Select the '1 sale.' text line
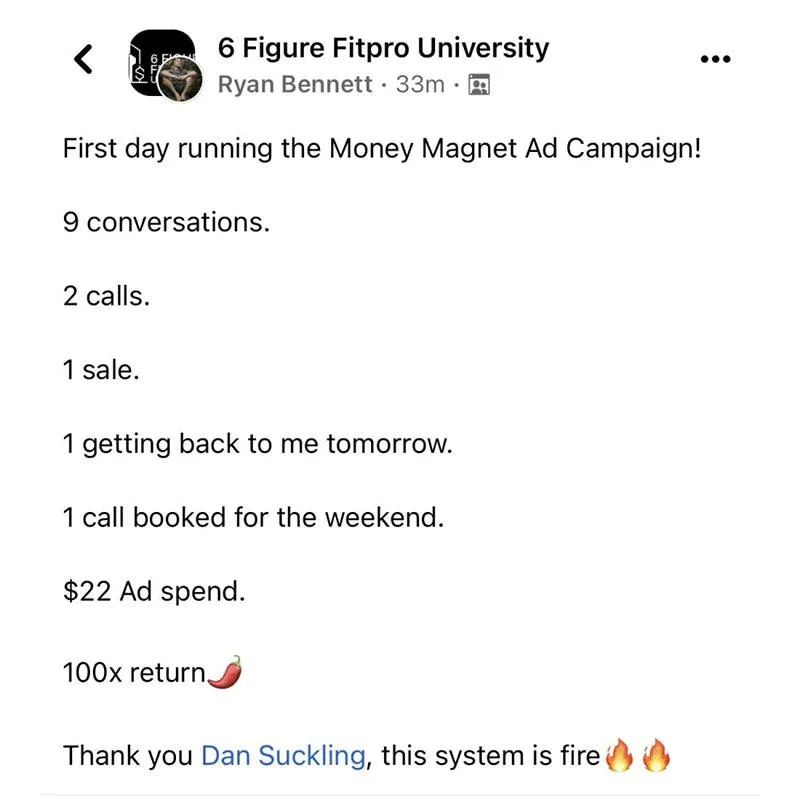Screen dimensions: 800x800 click(101, 370)
